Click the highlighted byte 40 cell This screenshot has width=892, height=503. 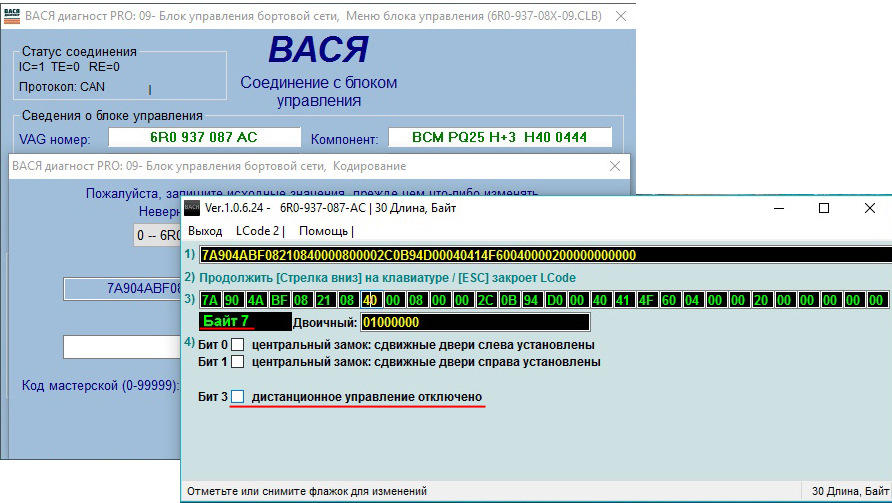370,300
